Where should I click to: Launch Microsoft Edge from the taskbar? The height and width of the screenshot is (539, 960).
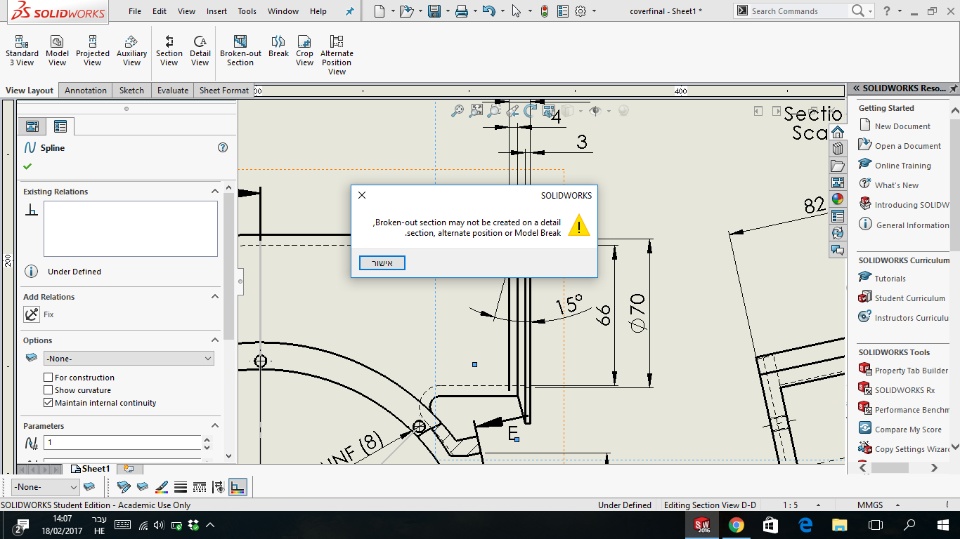805,525
